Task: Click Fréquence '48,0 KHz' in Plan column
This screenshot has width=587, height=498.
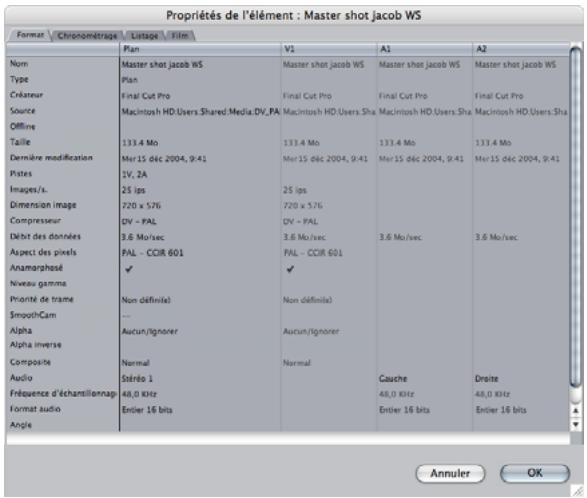Action: (139, 394)
